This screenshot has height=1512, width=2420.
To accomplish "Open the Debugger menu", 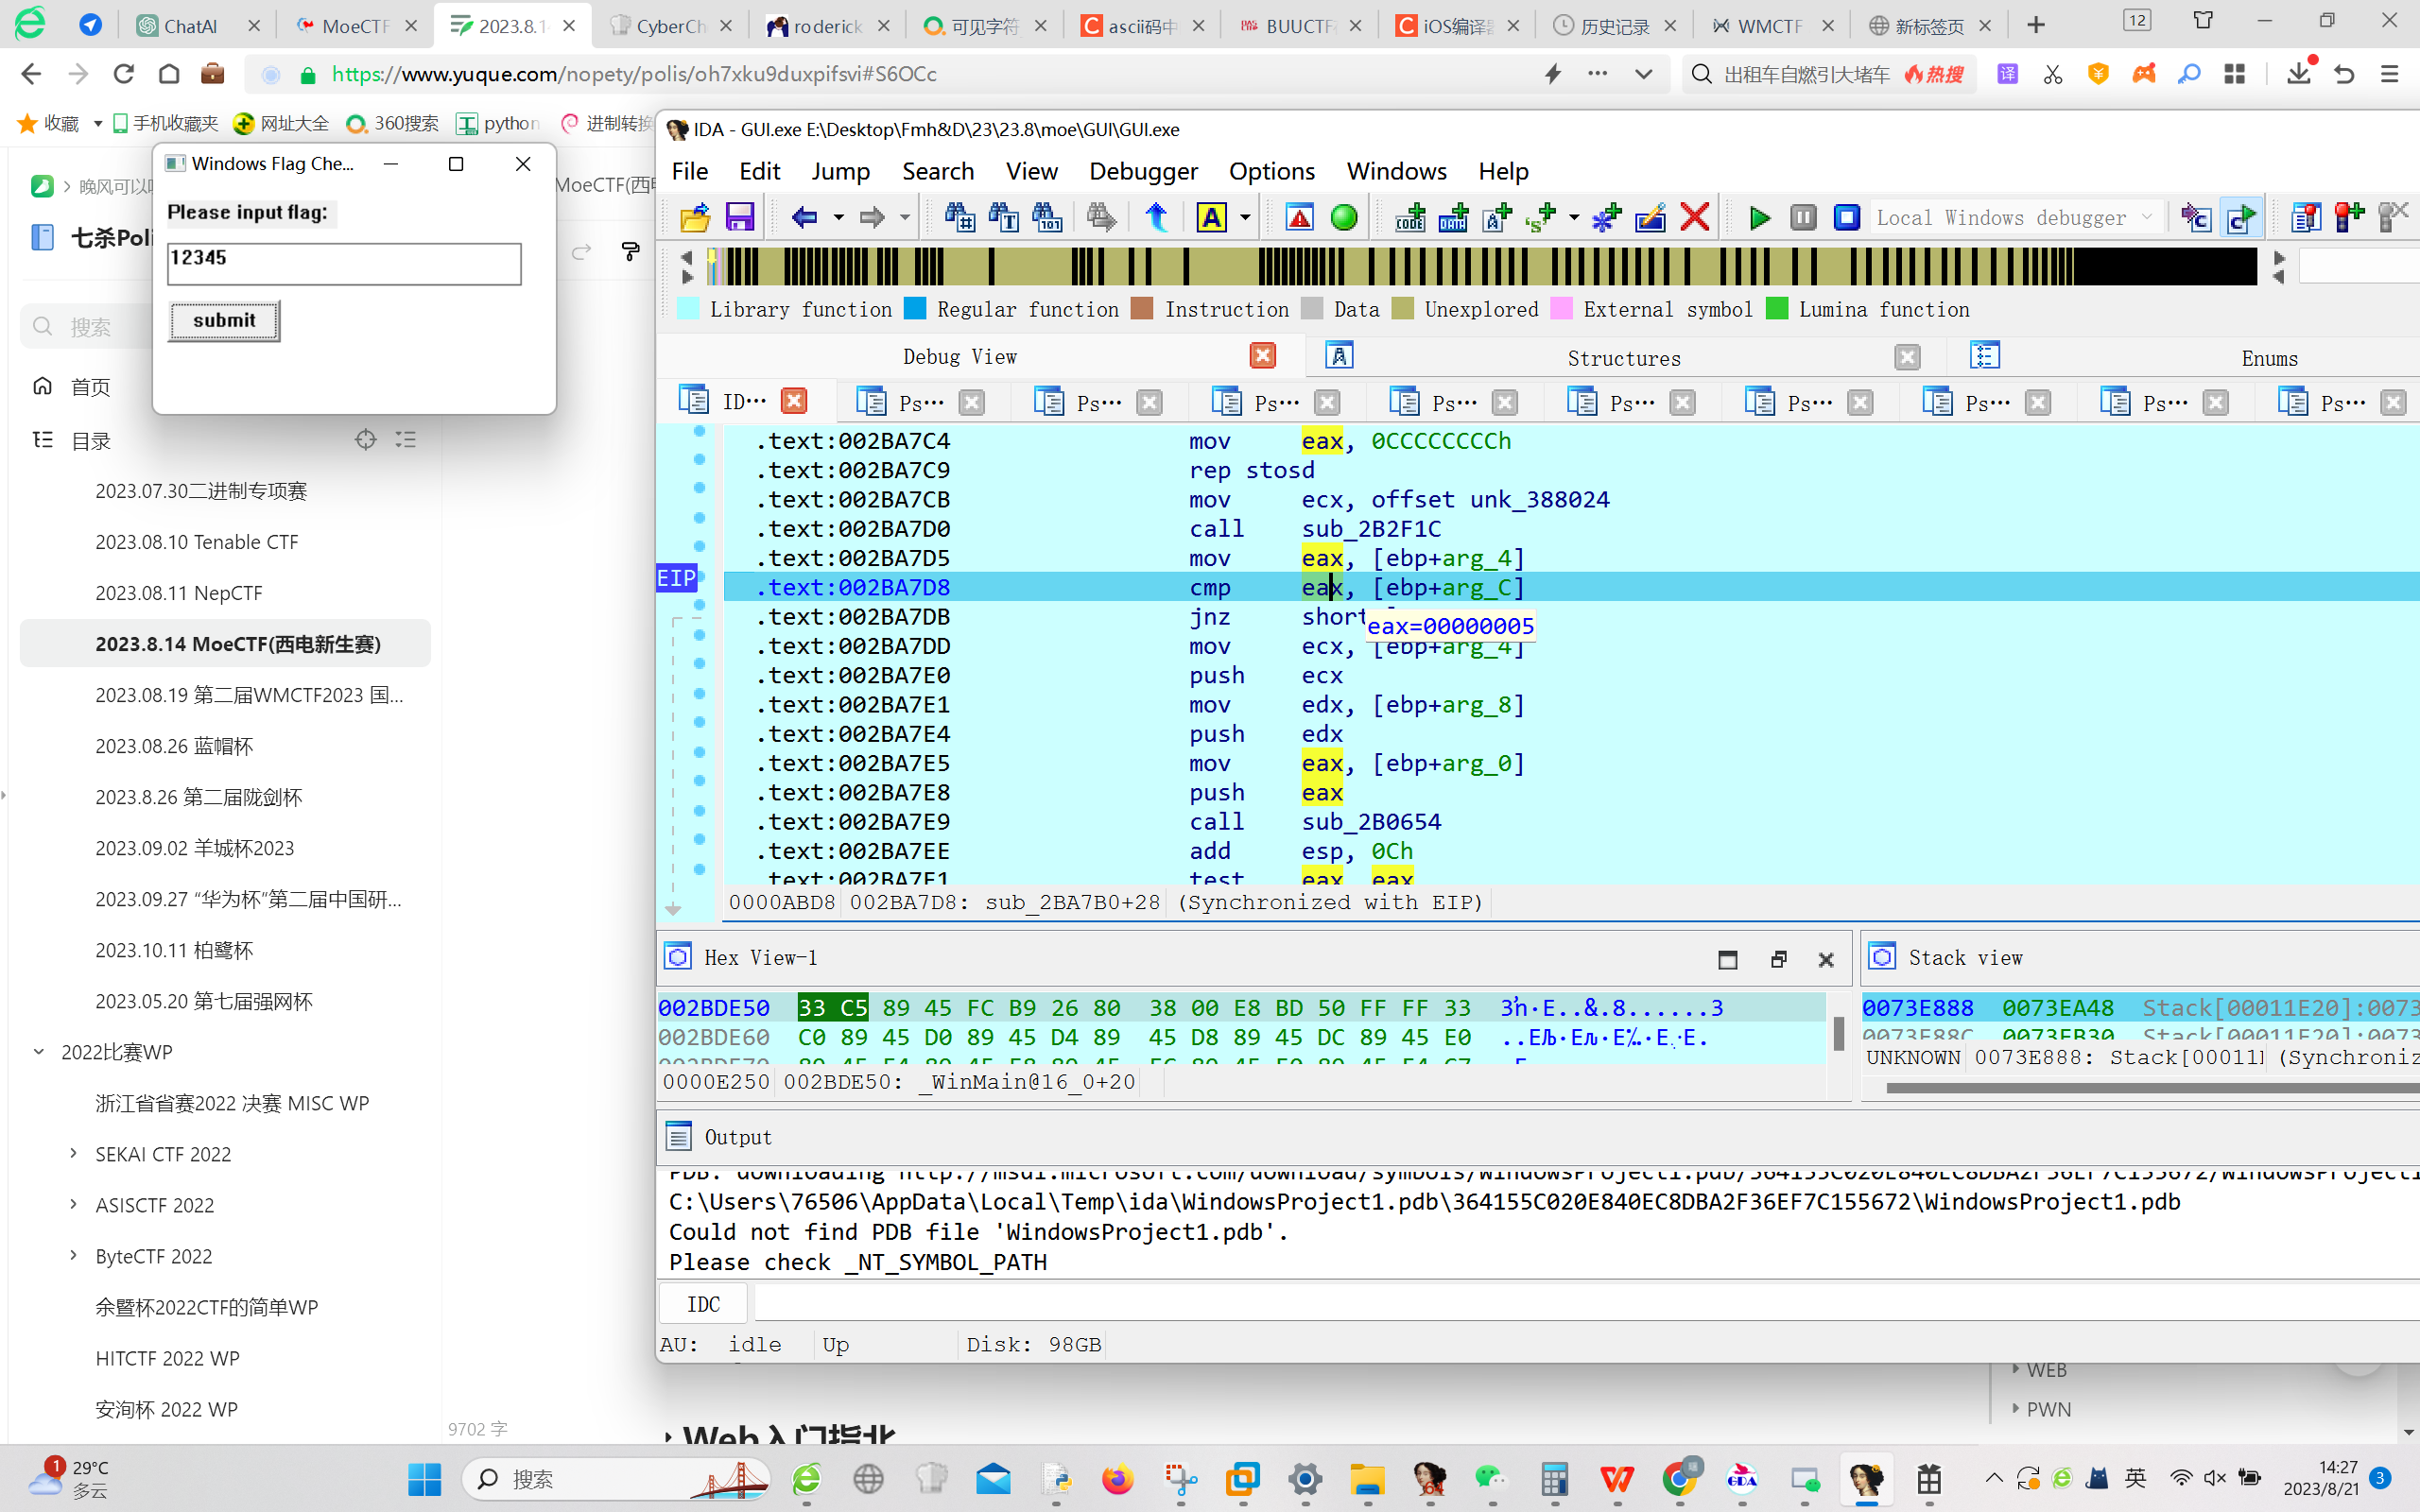I will click(x=1142, y=171).
